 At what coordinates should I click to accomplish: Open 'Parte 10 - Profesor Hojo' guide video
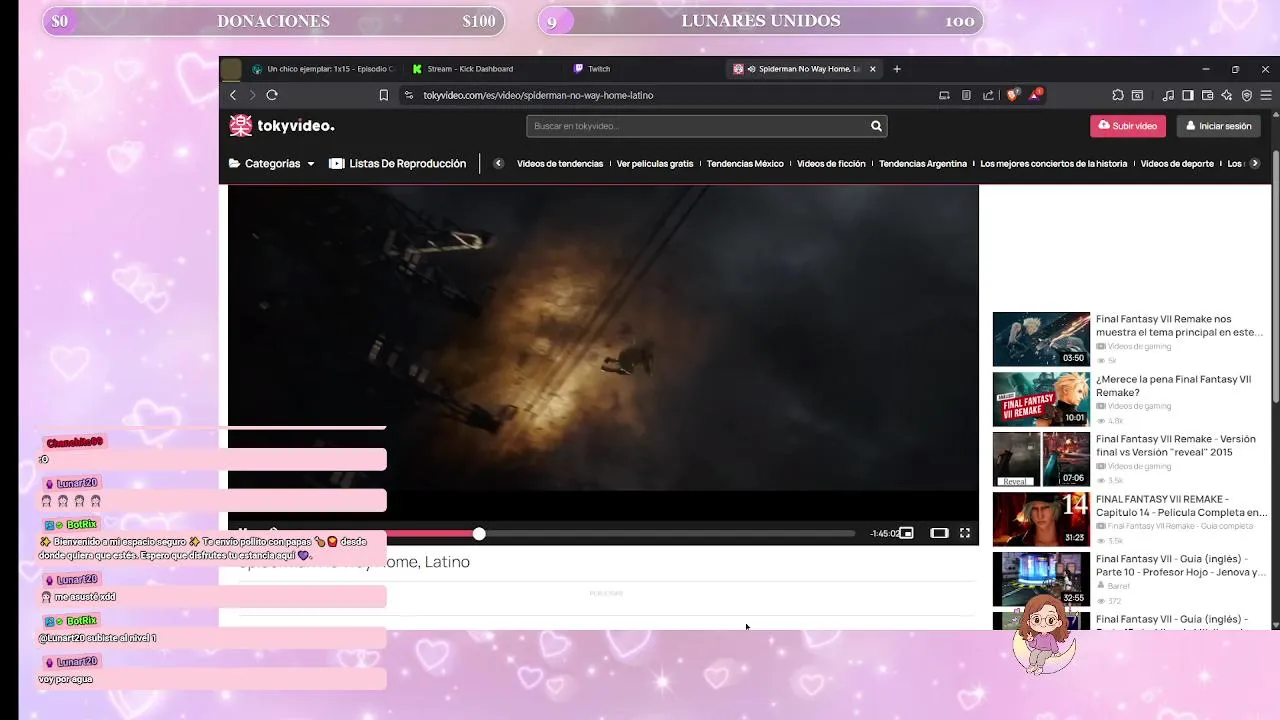[x=1180, y=566]
